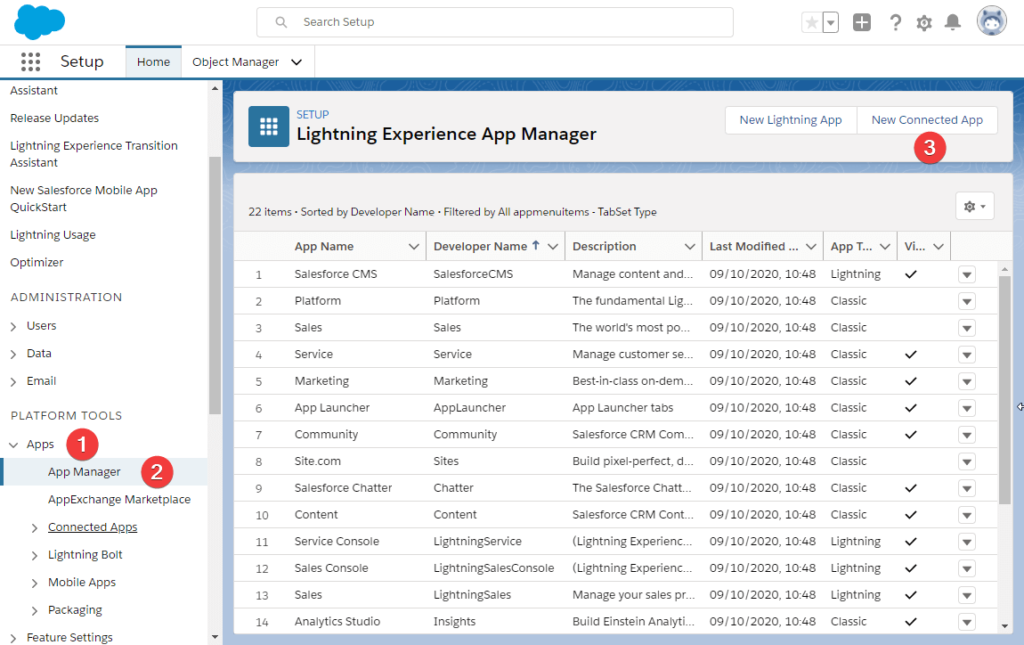Expand the Mobile Apps node
The height and width of the screenshot is (645, 1024).
35,583
